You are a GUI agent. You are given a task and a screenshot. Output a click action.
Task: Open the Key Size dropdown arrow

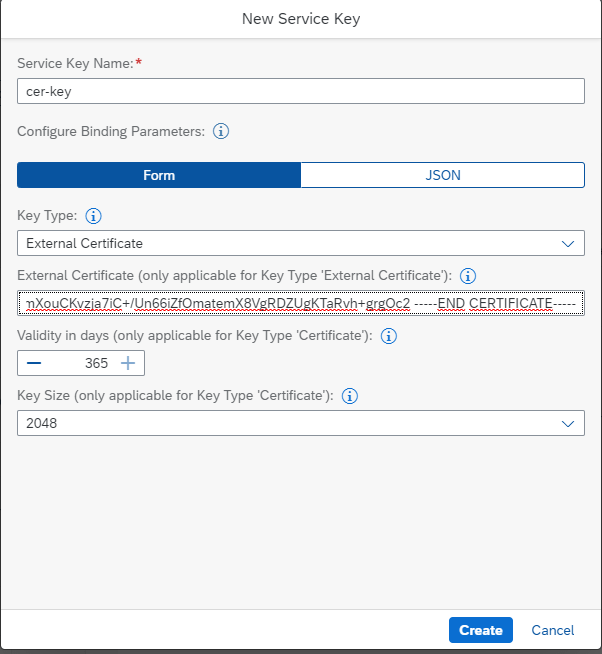[568, 423]
